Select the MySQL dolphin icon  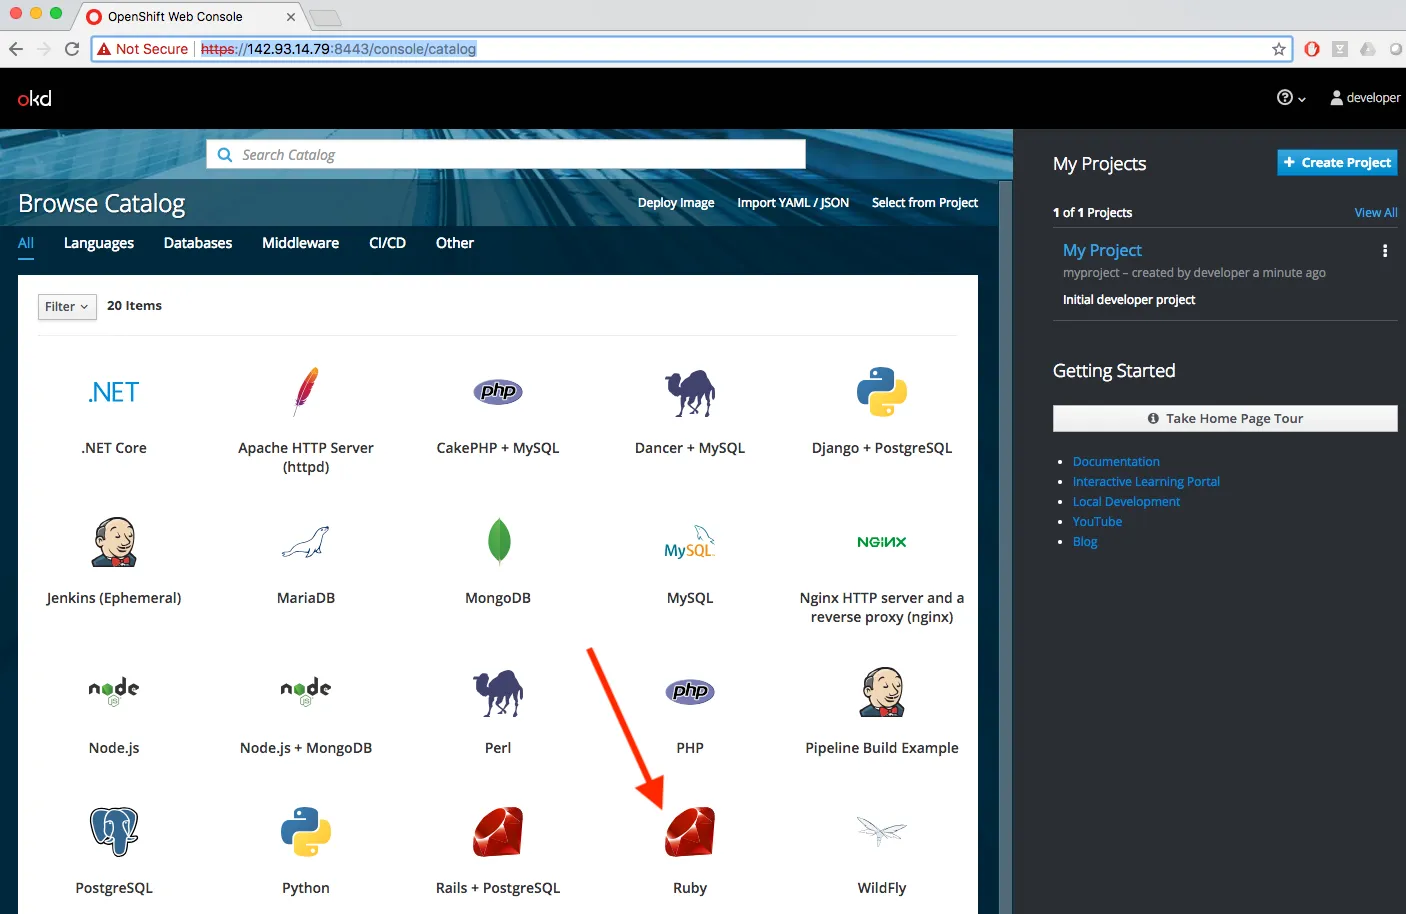click(690, 542)
